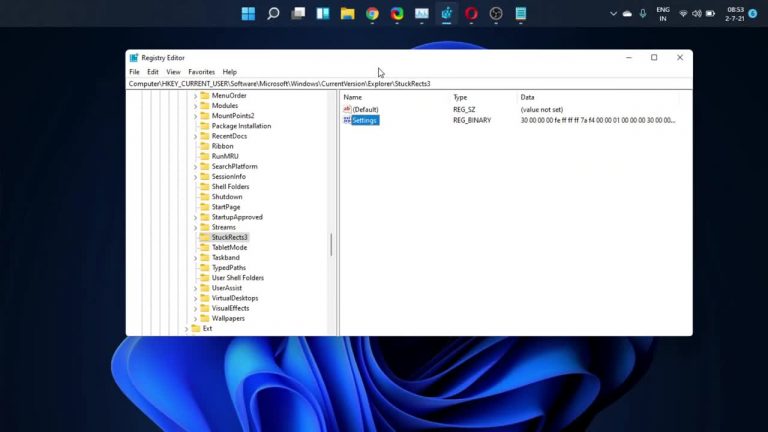Click the microphone tray icon
The image size is (768, 432).
(643, 14)
